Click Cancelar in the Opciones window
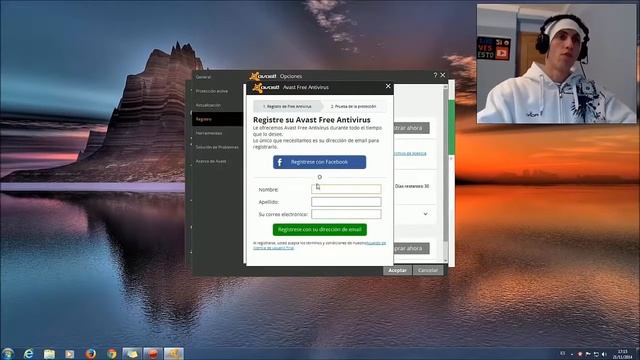This screenshot has width=640, height=360. (x=428, y=270)
